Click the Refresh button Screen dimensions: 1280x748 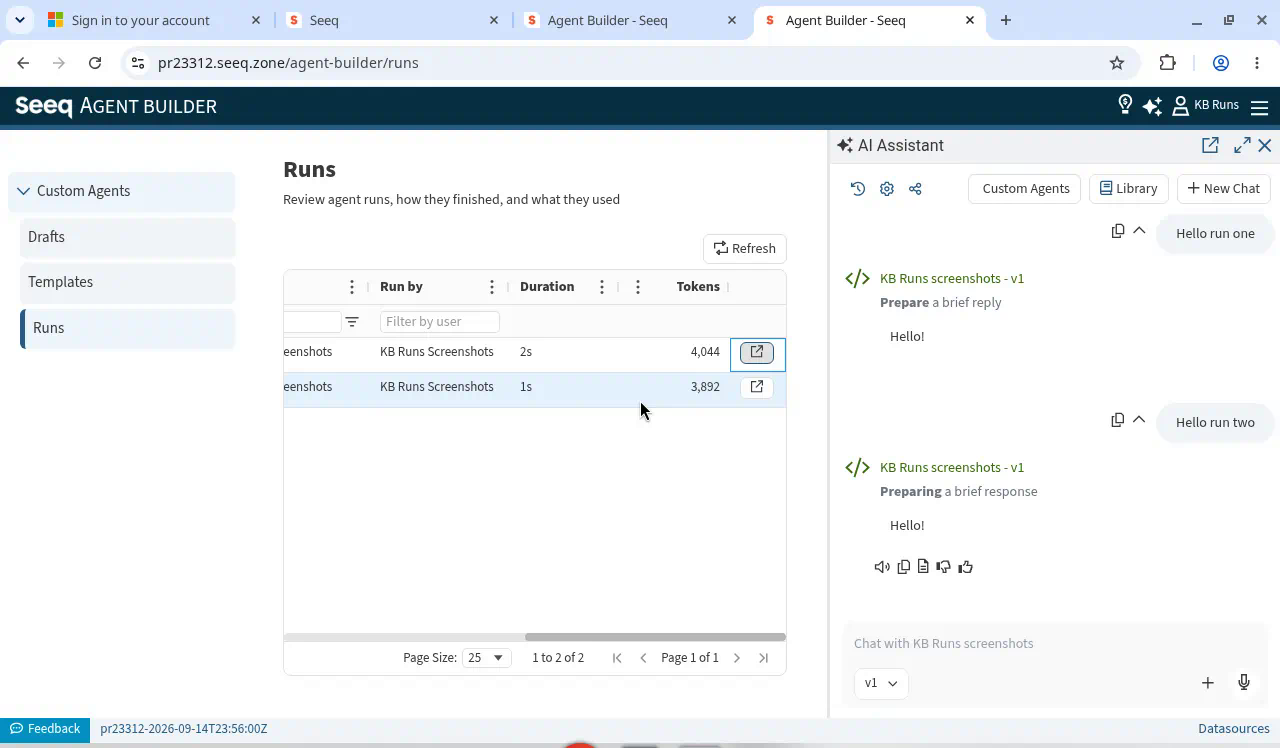[x=745, y=248]
